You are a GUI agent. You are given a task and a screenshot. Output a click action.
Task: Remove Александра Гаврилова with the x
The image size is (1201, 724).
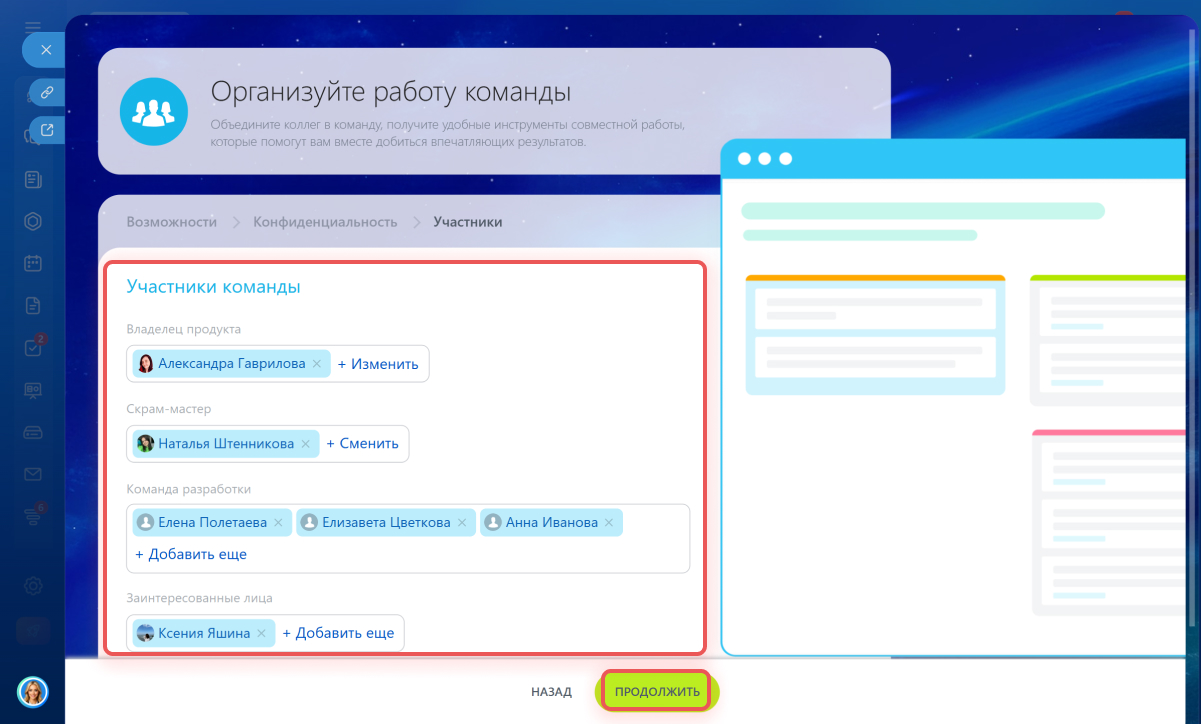317,364
